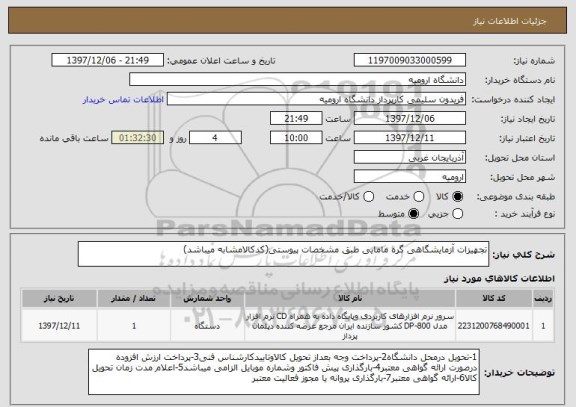Click the شماره نیاز field 1197009033000599
Viewport: 576px width, 407px height.
pyautogui.click(x=410, y=60)
